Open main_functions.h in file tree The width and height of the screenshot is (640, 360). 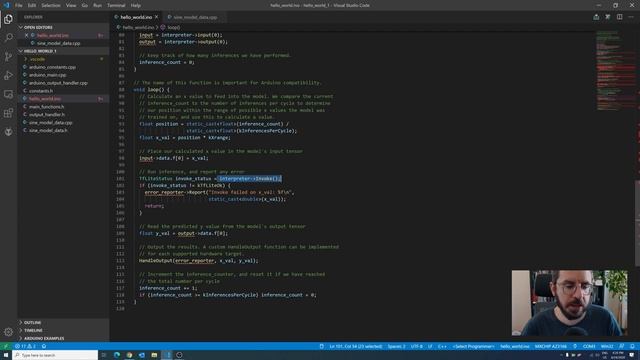click(46, 107)
